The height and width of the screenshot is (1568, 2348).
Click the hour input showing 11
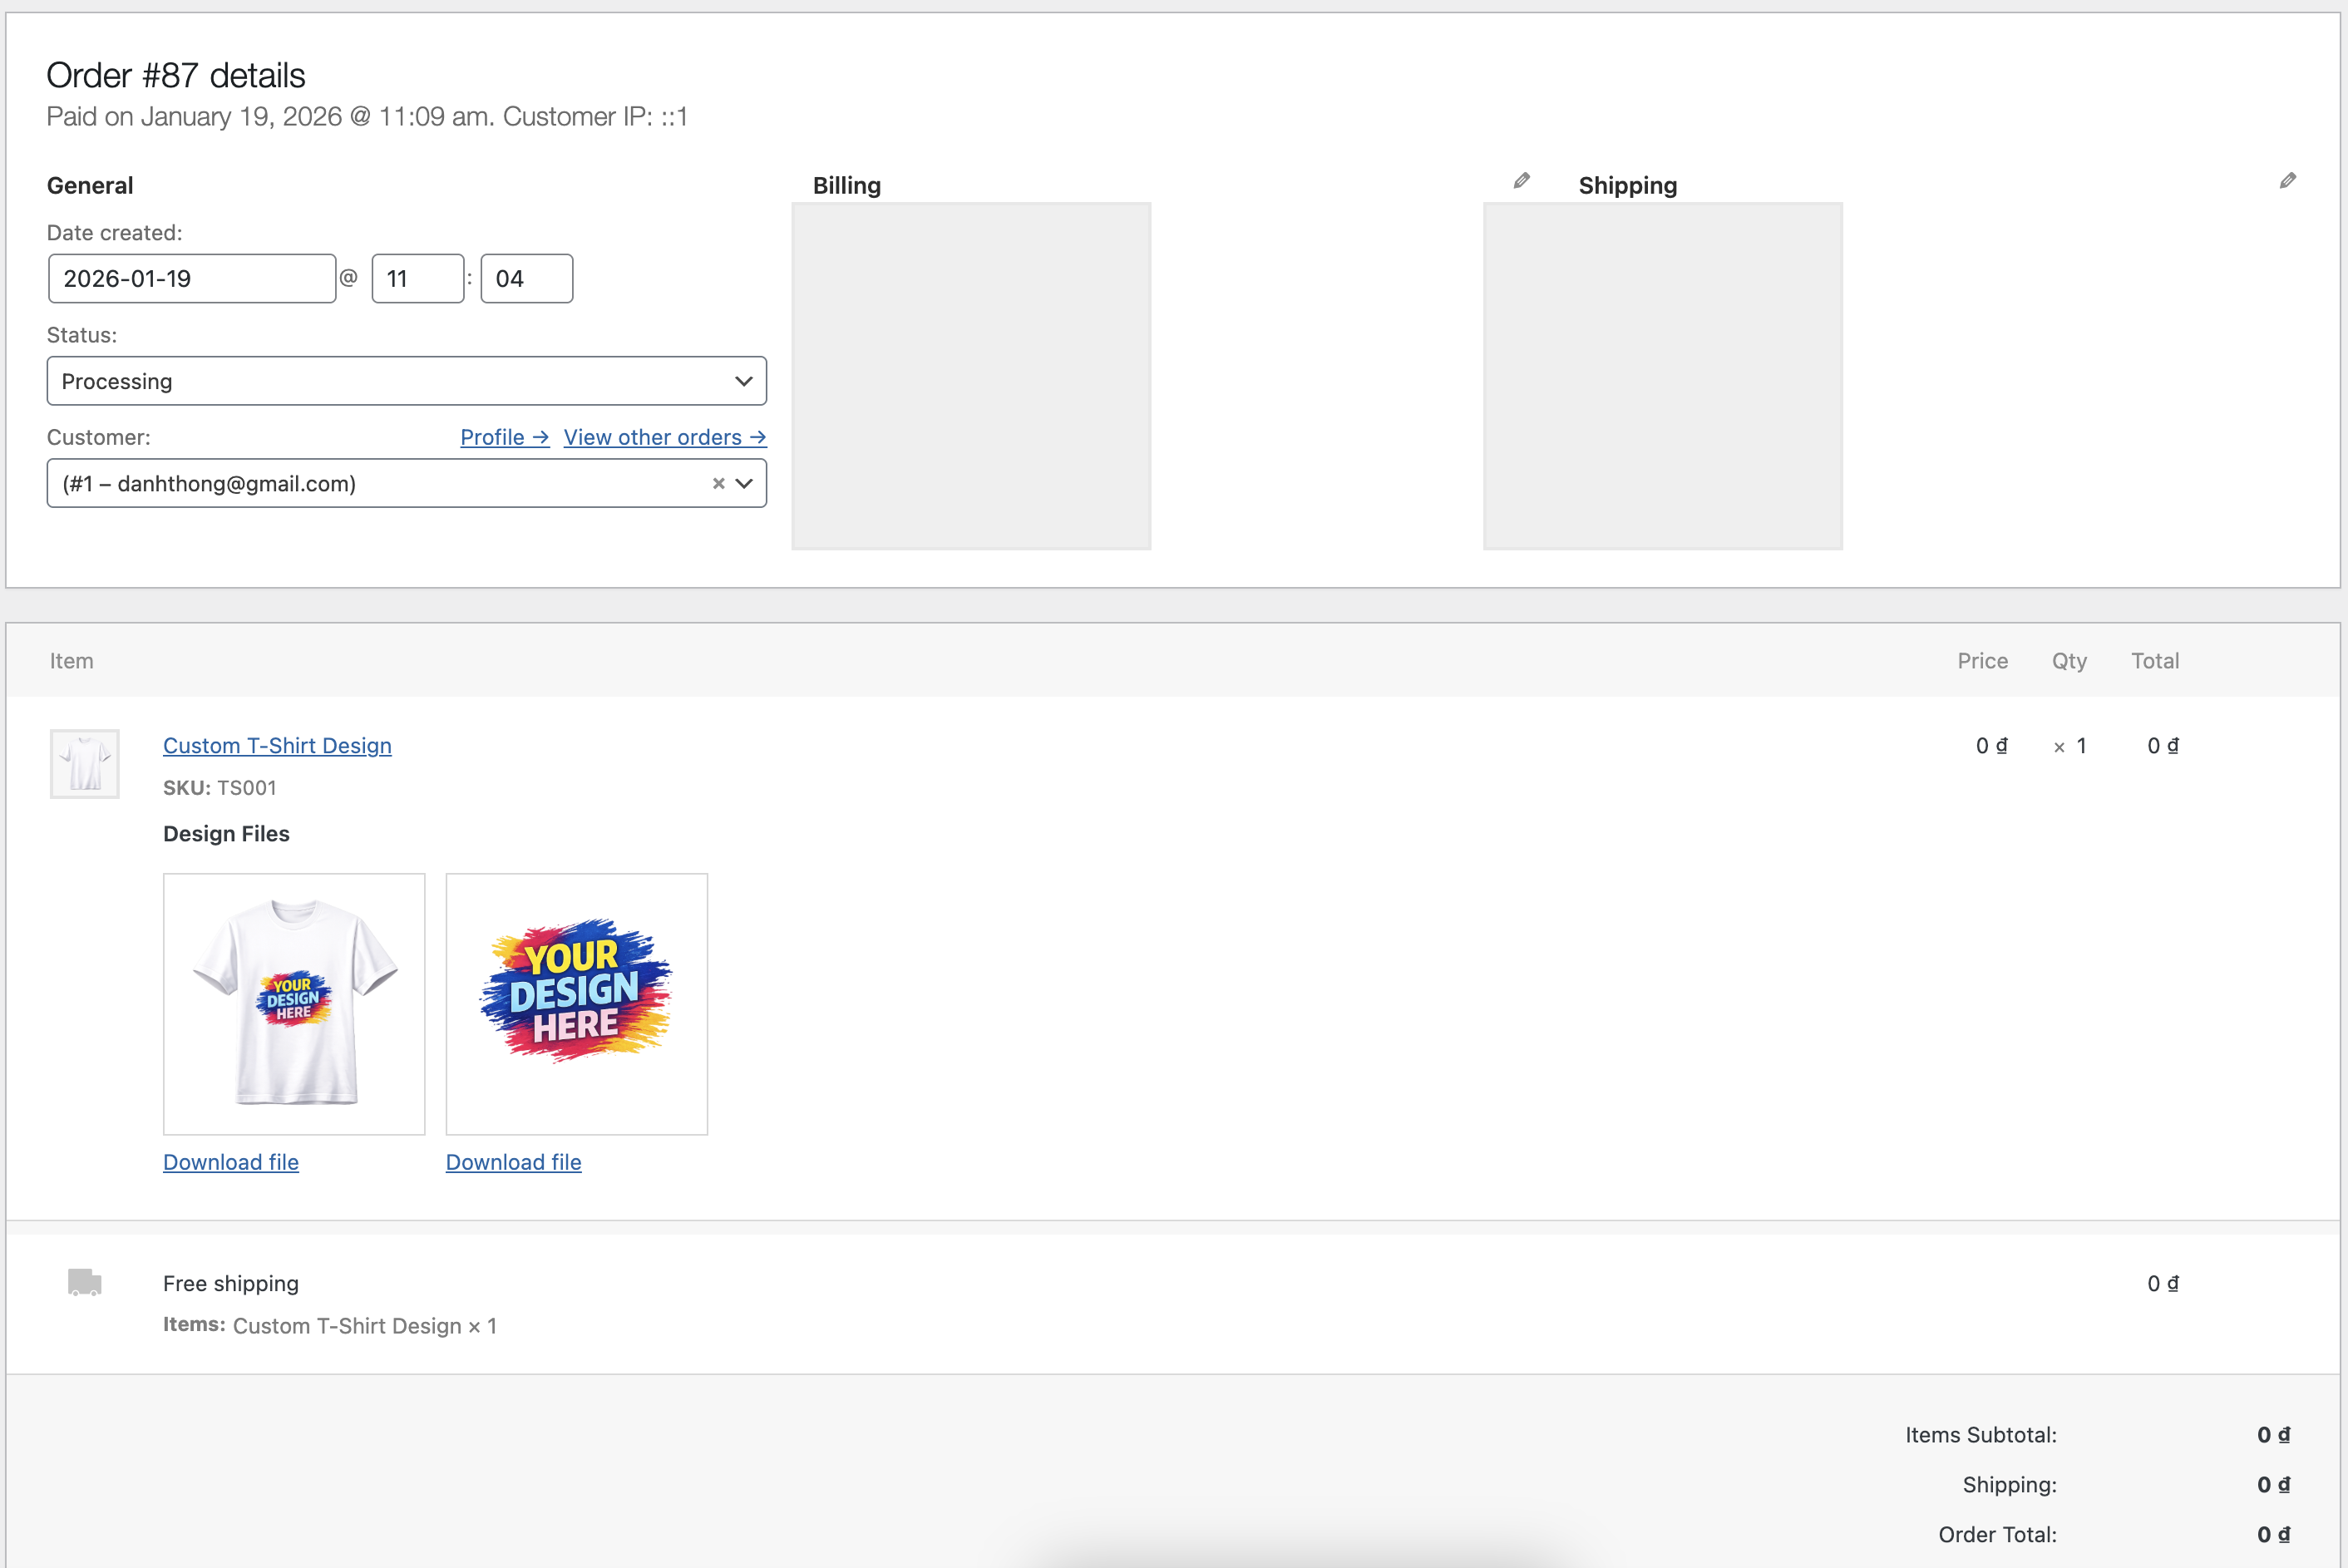[417, 278]
